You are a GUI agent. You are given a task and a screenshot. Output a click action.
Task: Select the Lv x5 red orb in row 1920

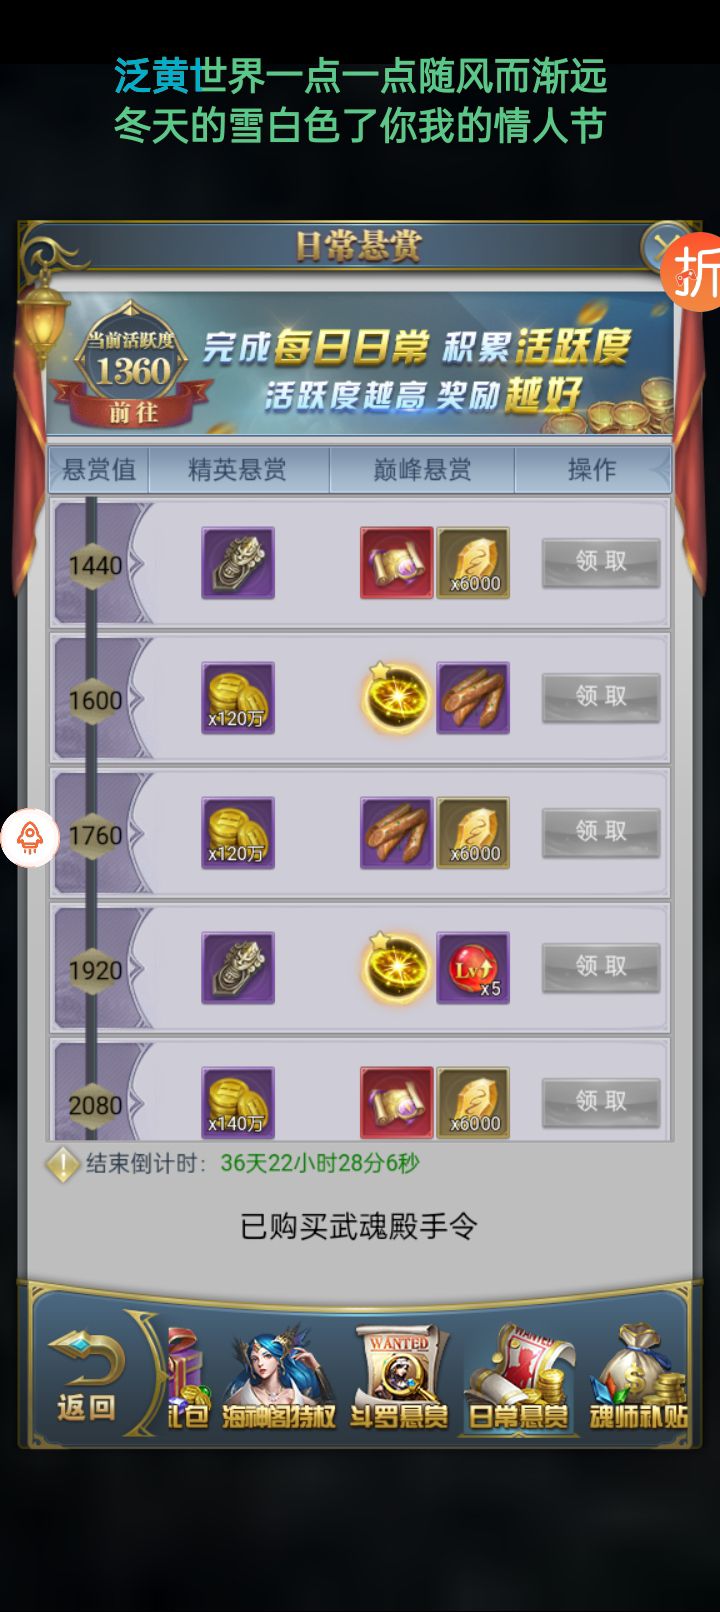473,968
